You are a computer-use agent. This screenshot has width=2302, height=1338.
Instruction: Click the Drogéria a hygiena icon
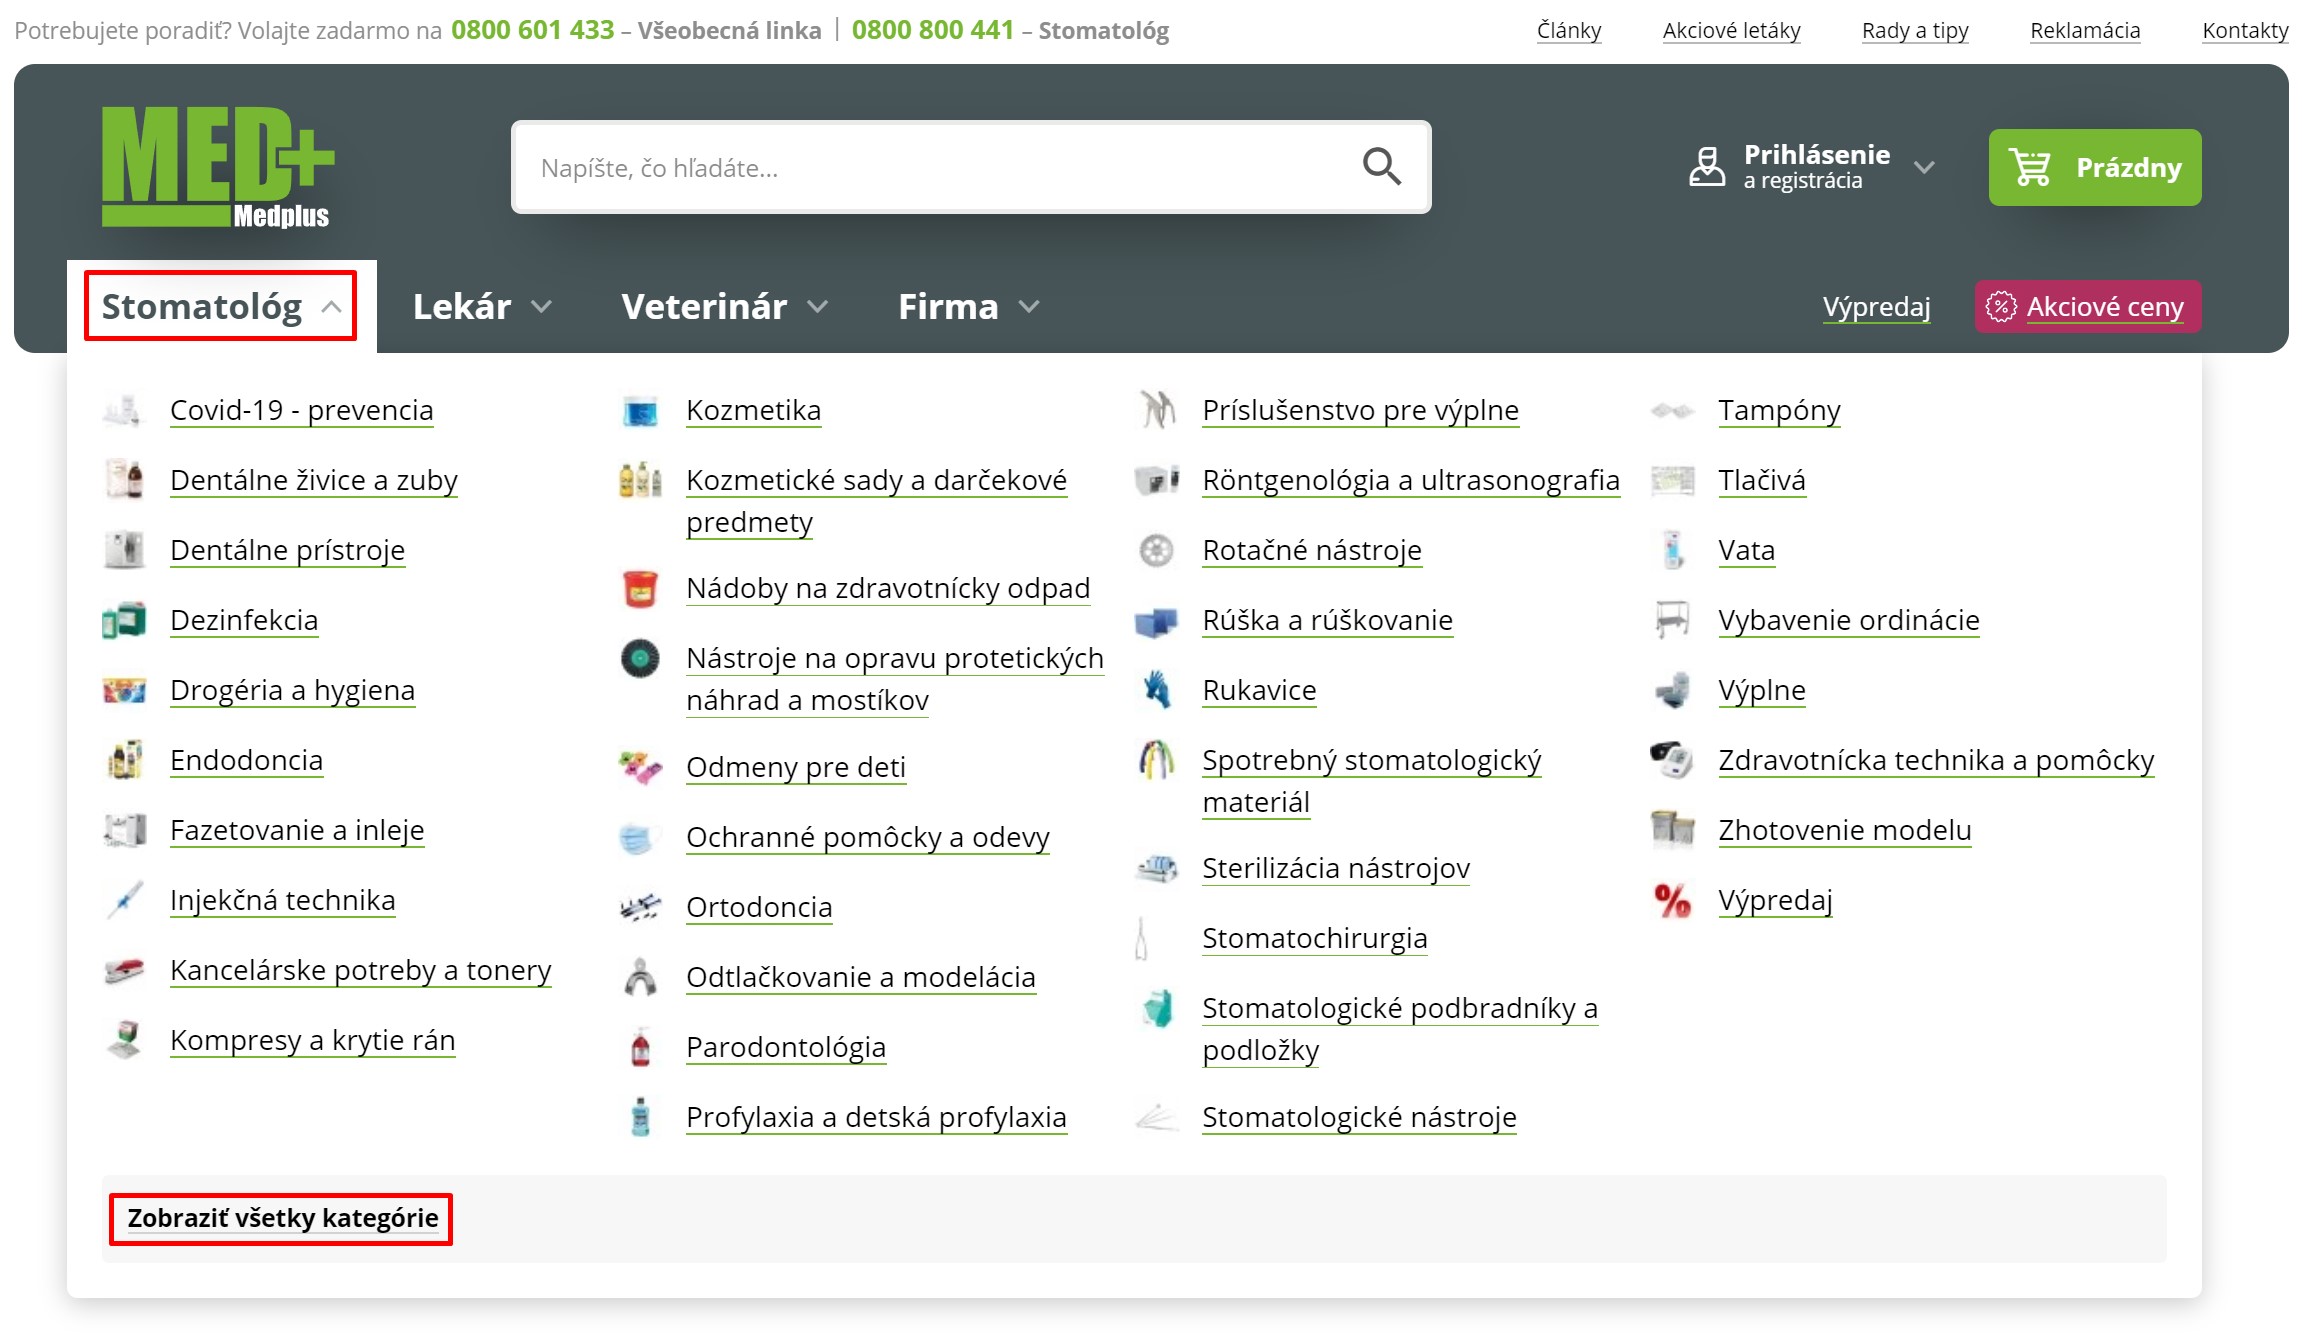(124, 690)
